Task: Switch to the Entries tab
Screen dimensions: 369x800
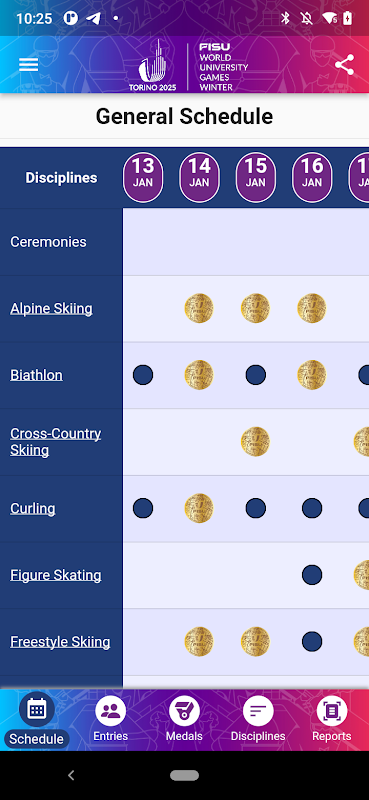Action: [x=111, y=719]
